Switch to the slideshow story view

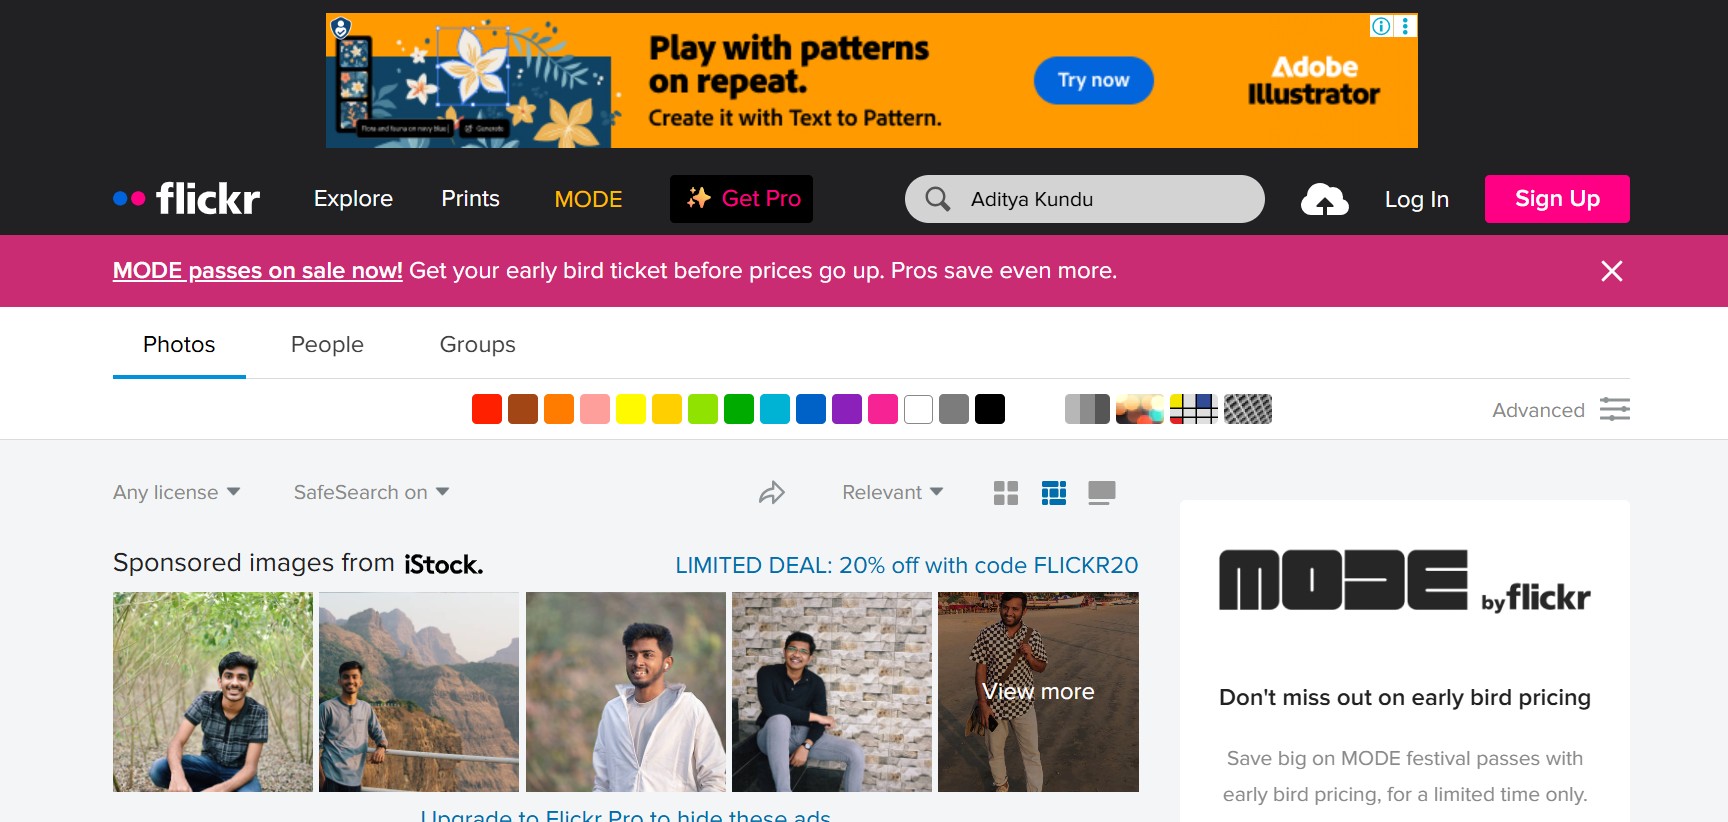[1101, 492]
